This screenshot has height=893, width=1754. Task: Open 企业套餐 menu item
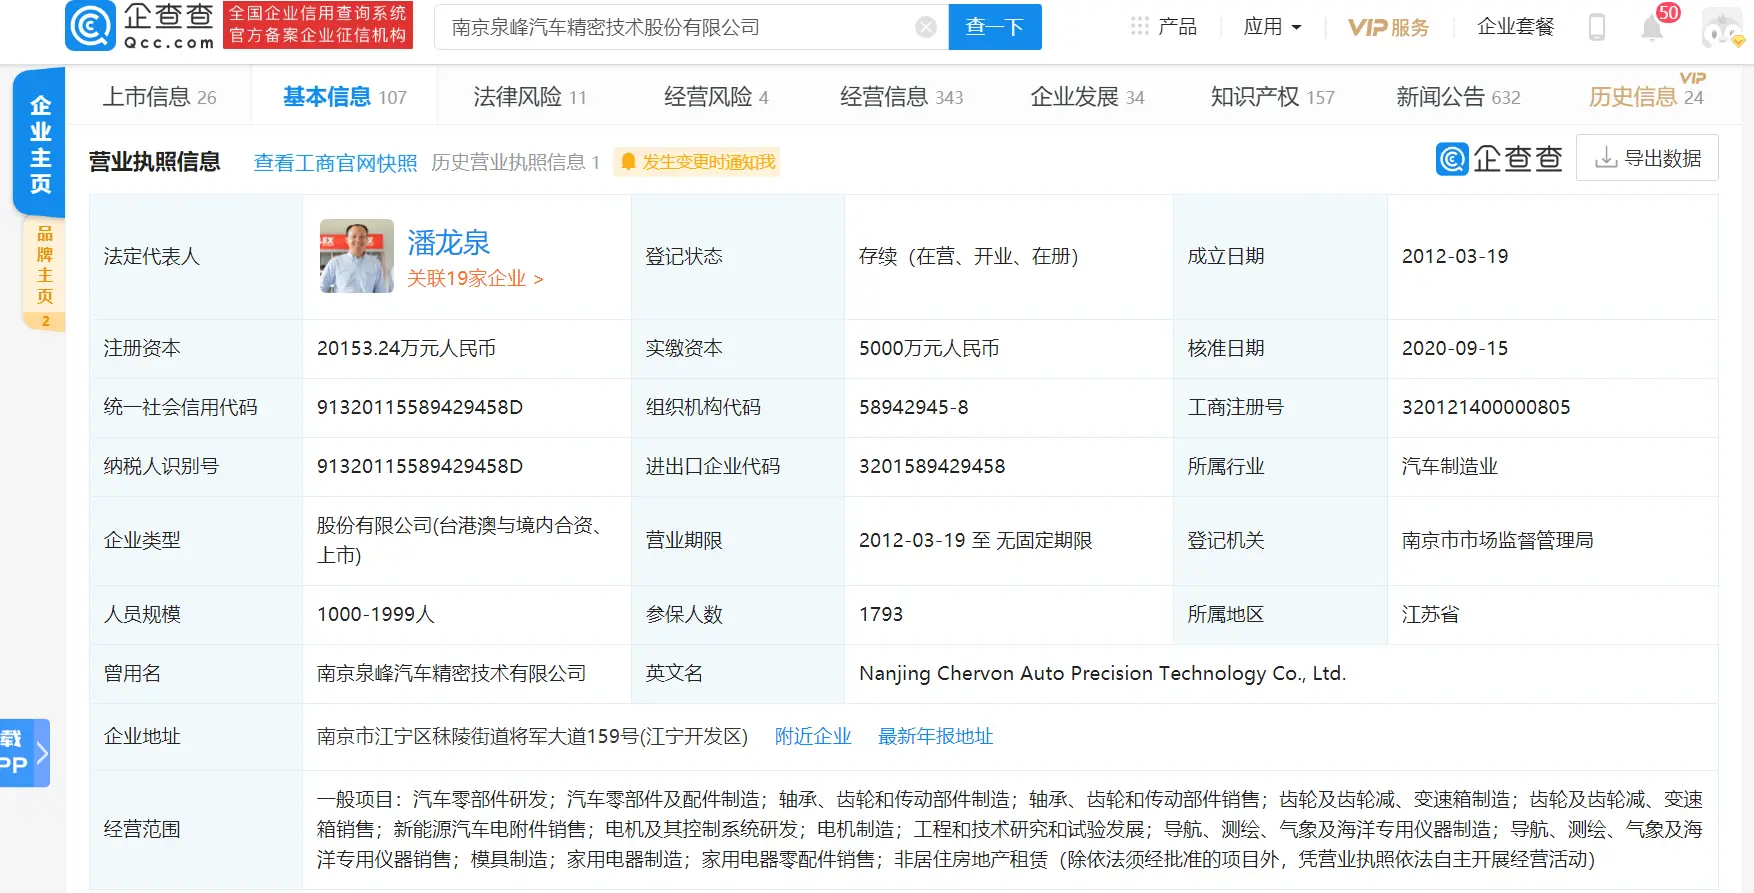coord(1516,27)
